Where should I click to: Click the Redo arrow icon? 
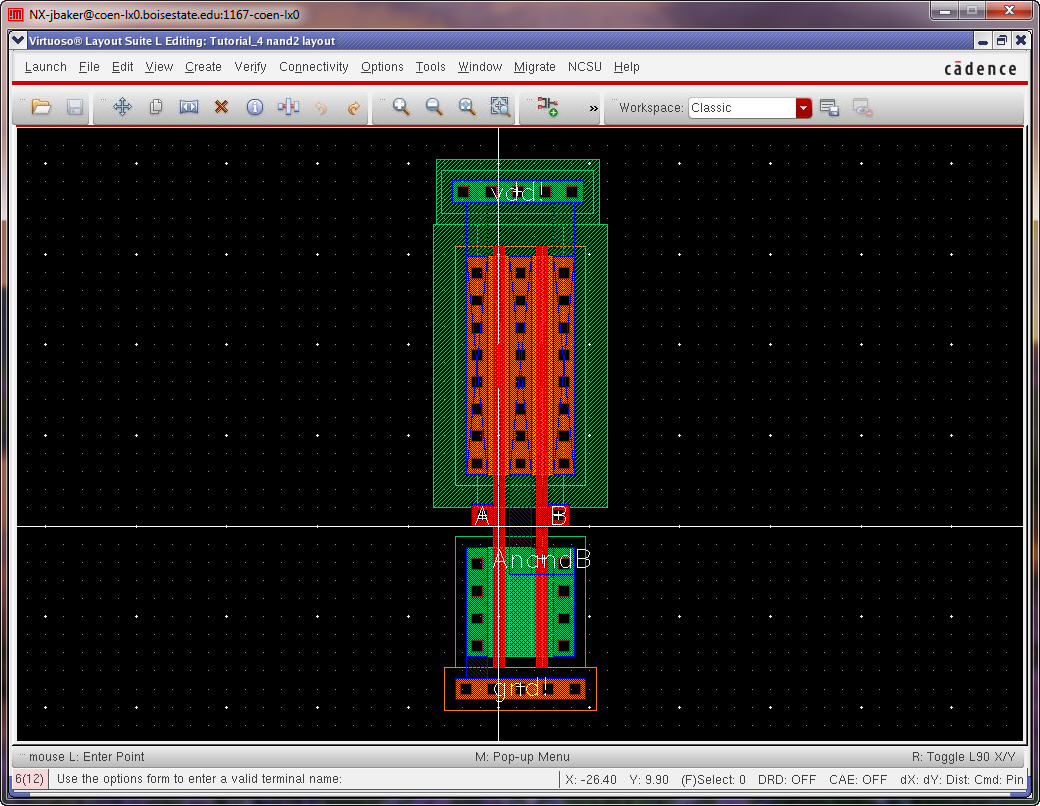[354, 107]
